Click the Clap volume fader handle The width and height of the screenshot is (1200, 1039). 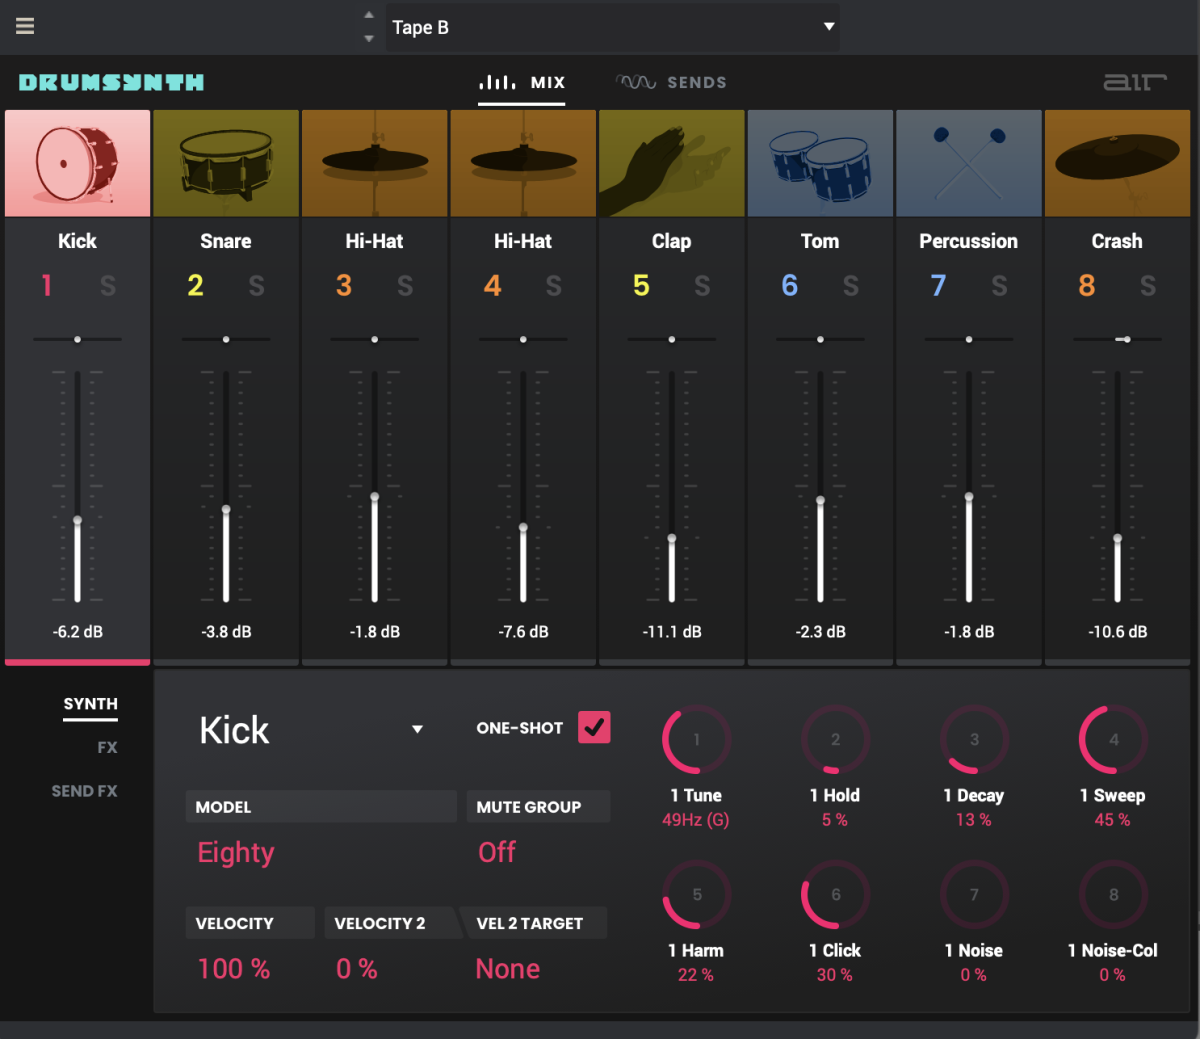tap(672, 539)
